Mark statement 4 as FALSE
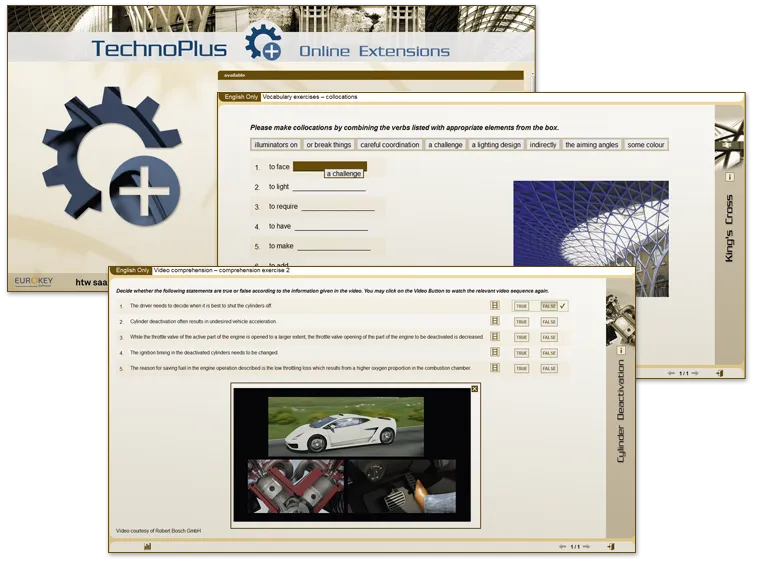This screenshot has width=758, height=566. [549, 353]
